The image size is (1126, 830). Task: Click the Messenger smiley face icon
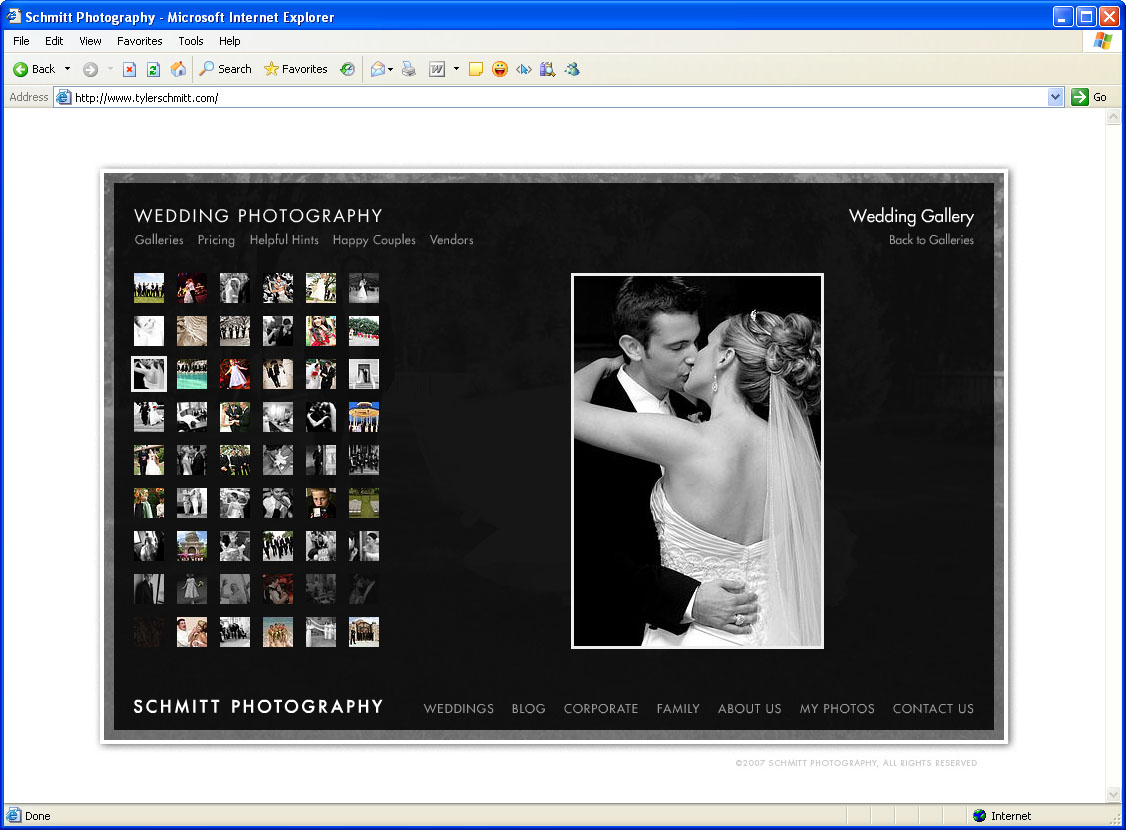tap(499, 69)
